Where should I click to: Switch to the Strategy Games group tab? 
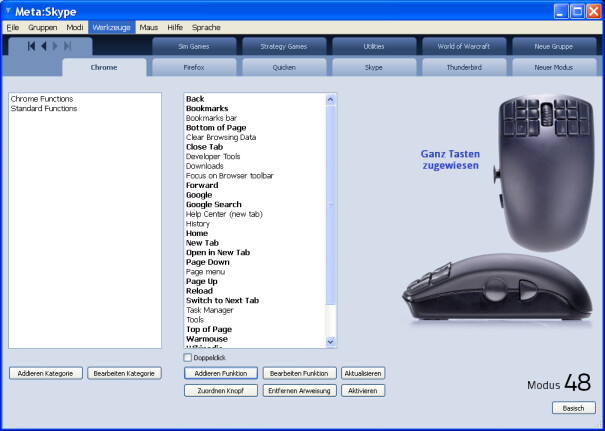click(284, 46)
